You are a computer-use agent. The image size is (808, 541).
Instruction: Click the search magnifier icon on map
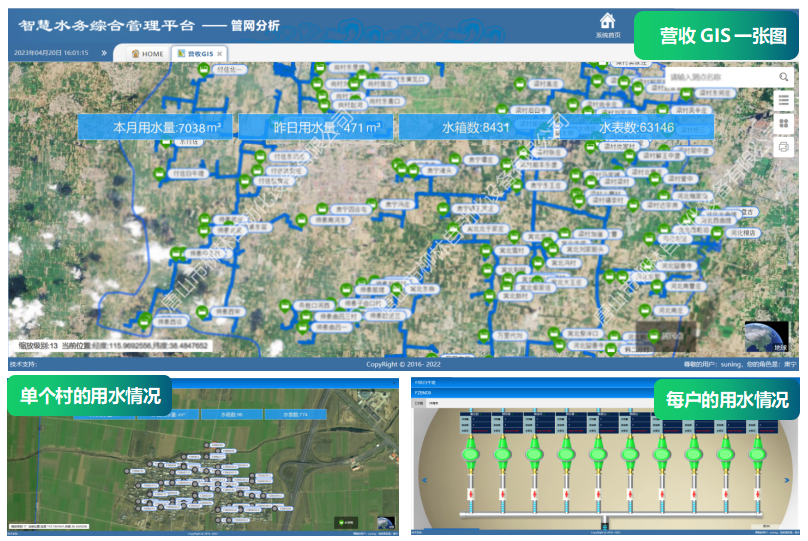click(x=784, y=76)
